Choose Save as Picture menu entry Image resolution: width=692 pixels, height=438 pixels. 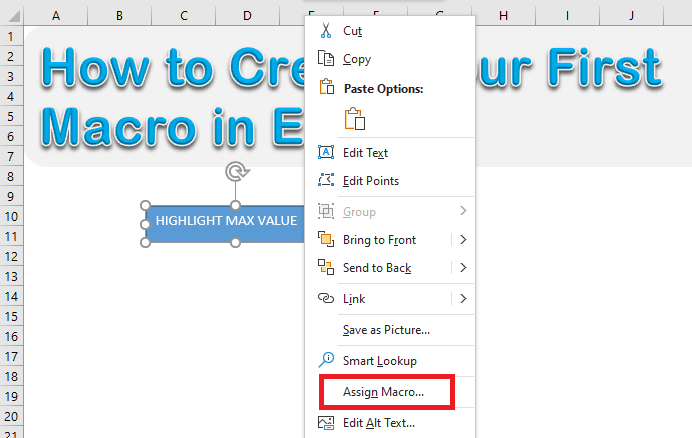point(390,330)
